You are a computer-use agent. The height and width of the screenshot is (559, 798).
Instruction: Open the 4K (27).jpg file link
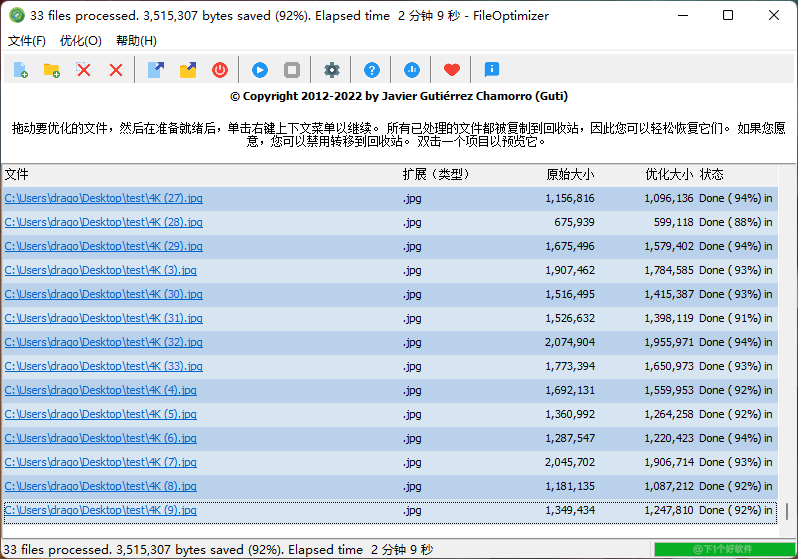pos(103,198)
